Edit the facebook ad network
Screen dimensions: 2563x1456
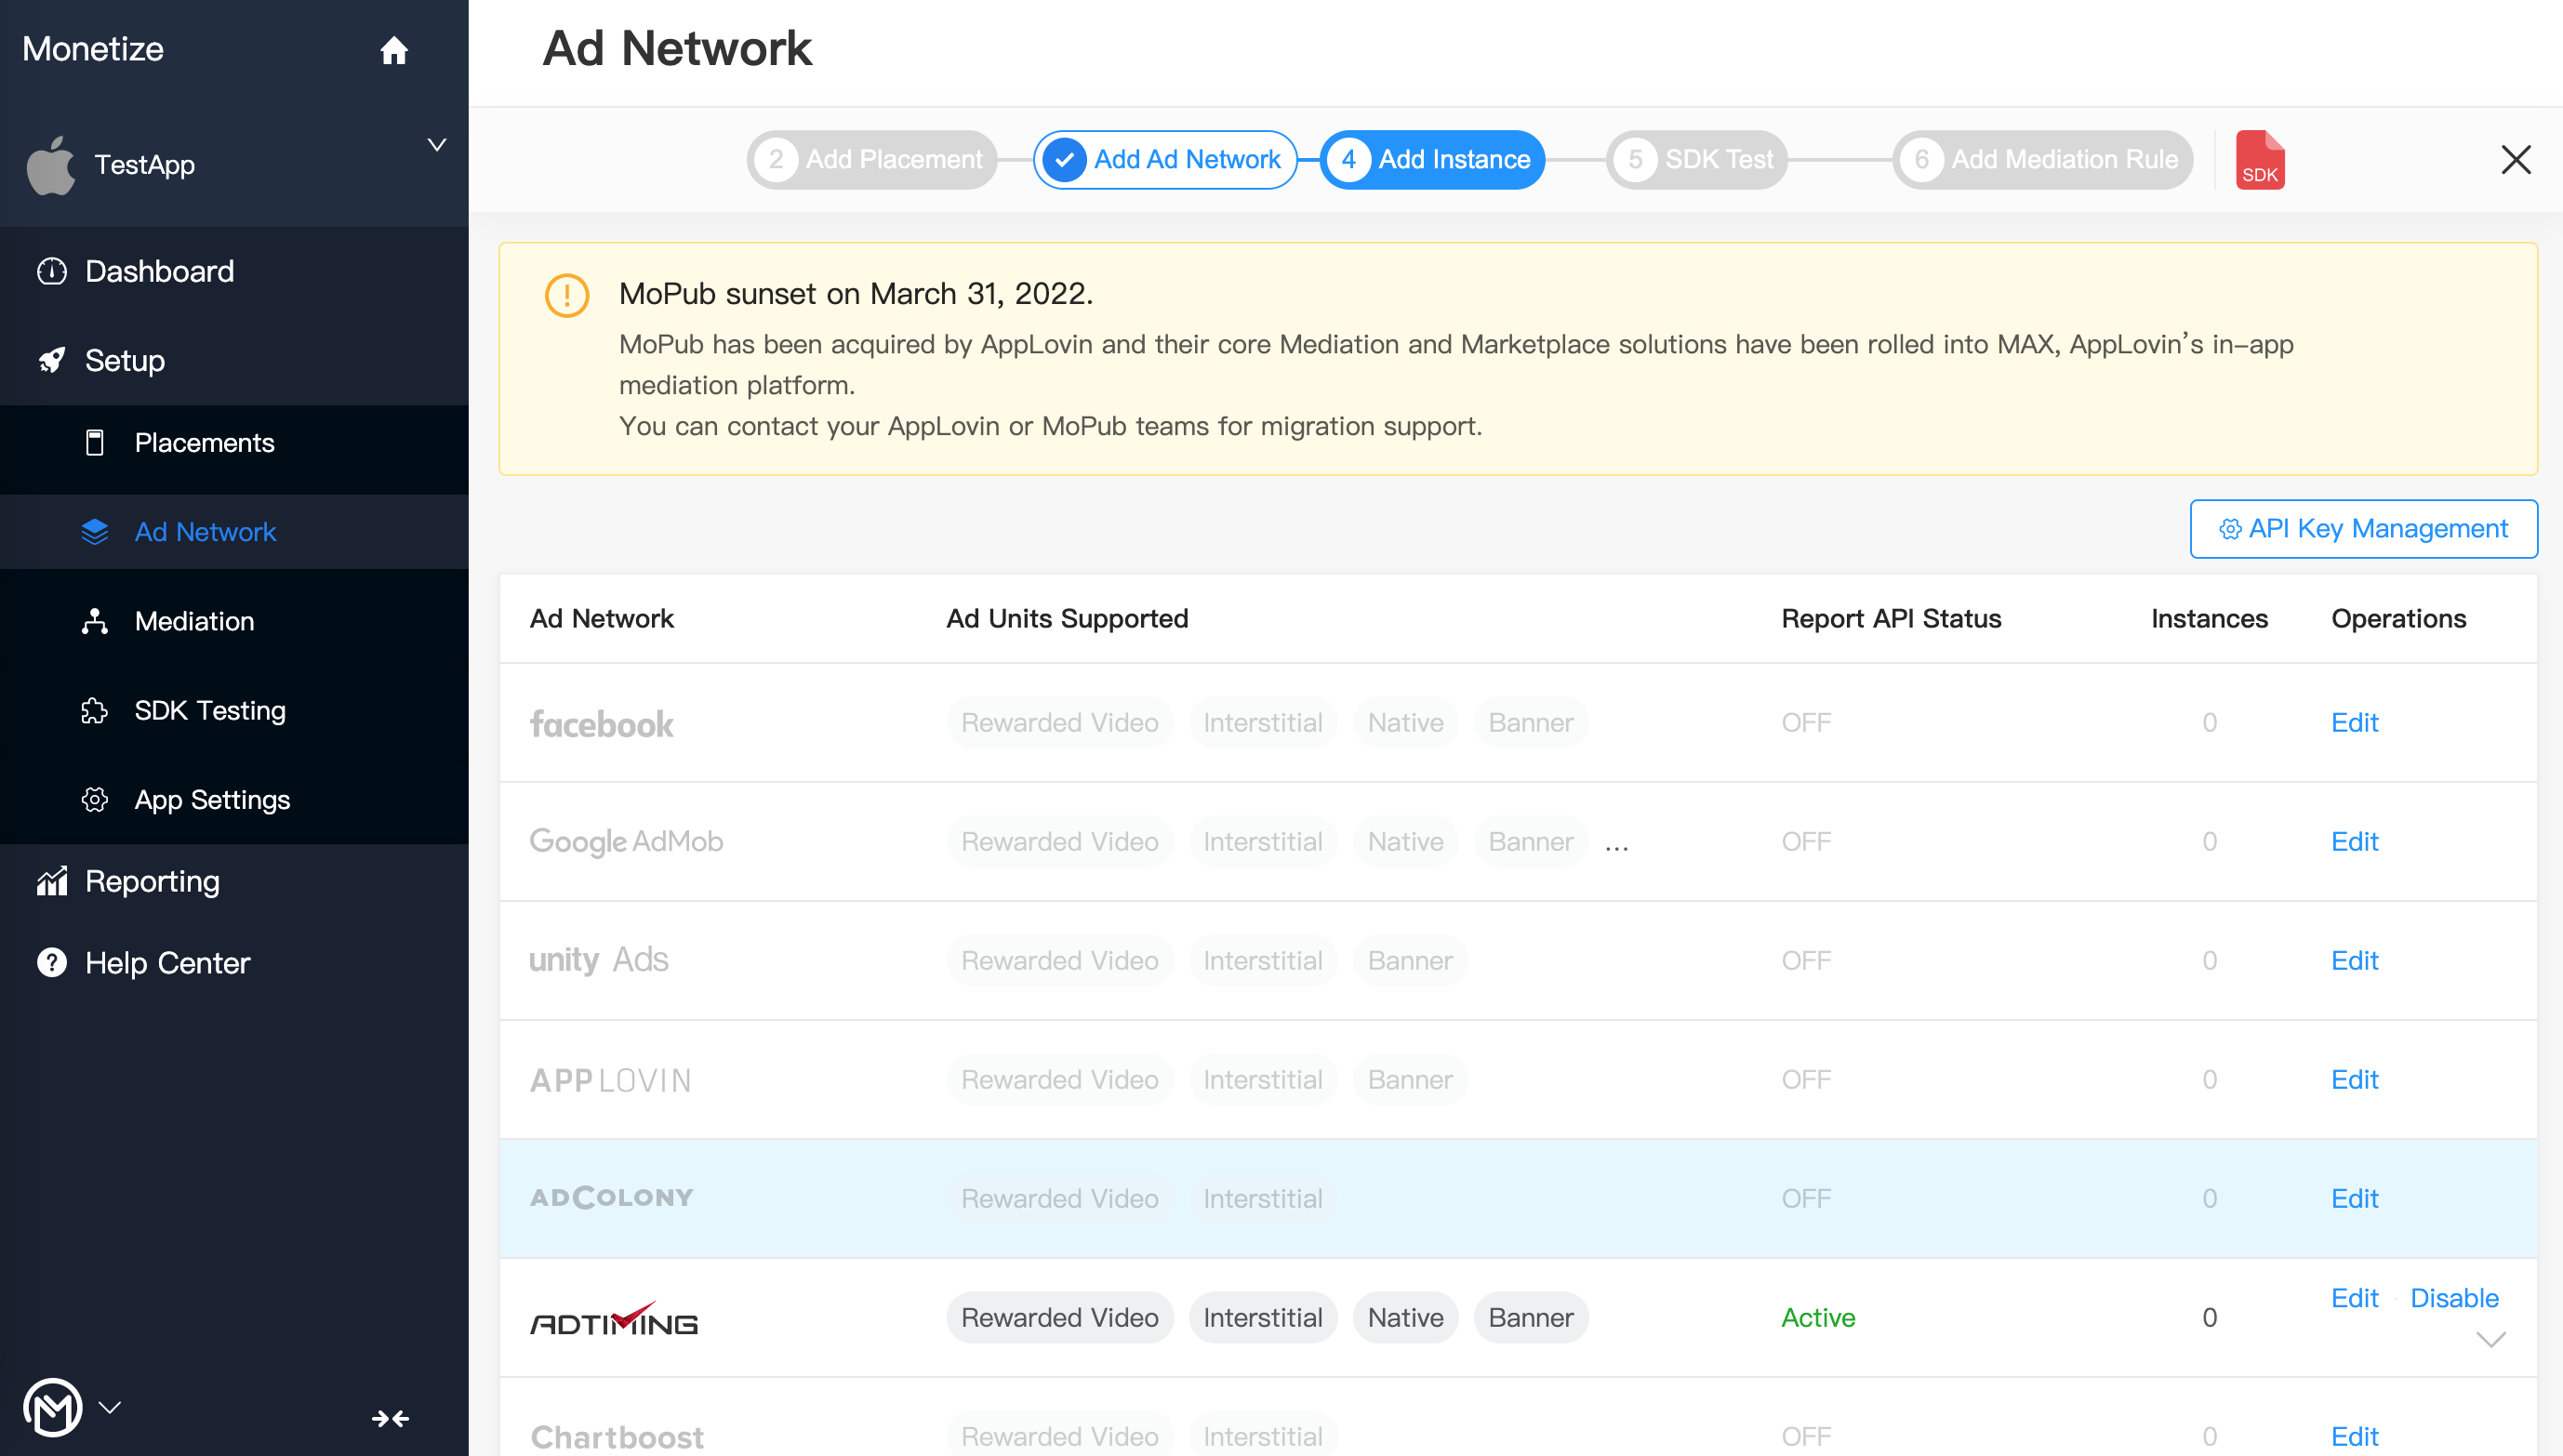point(2354,722)
